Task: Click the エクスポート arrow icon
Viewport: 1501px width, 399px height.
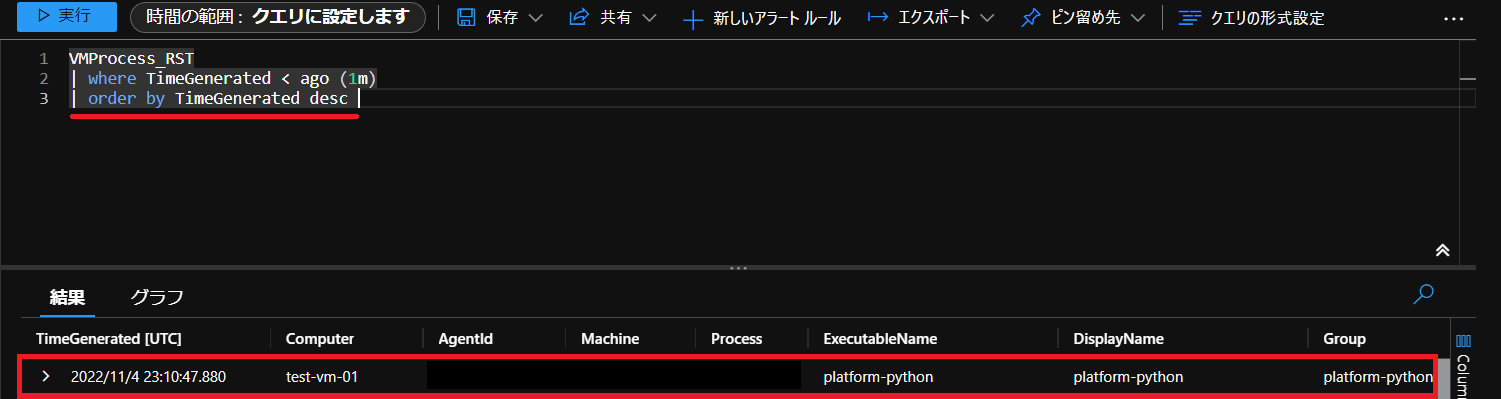Action: (x=877, y=18)
